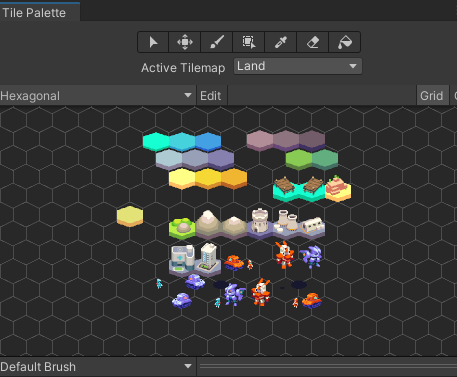Image resolution: width=457 pixels, height=377 pixels.
Task: Select the darkest mauve hex tile
Action: pyautogui.click(x=312, y=140)
